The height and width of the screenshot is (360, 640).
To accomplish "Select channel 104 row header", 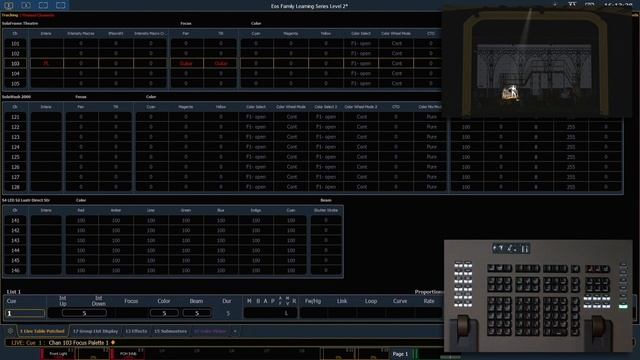I will click(x=15, y=73).
